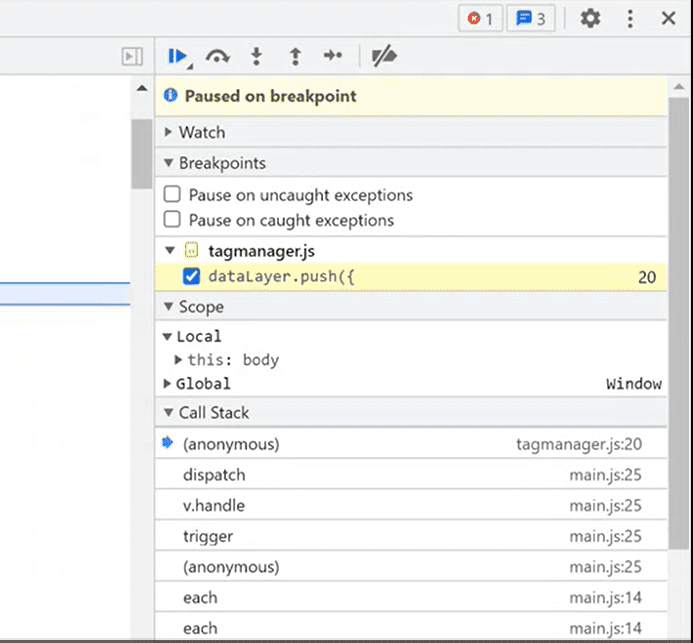This screenshot has width=693, height=643.
Task: Uncheck the dataLayer.push breakpoint
Action: [x=192, y=276]
